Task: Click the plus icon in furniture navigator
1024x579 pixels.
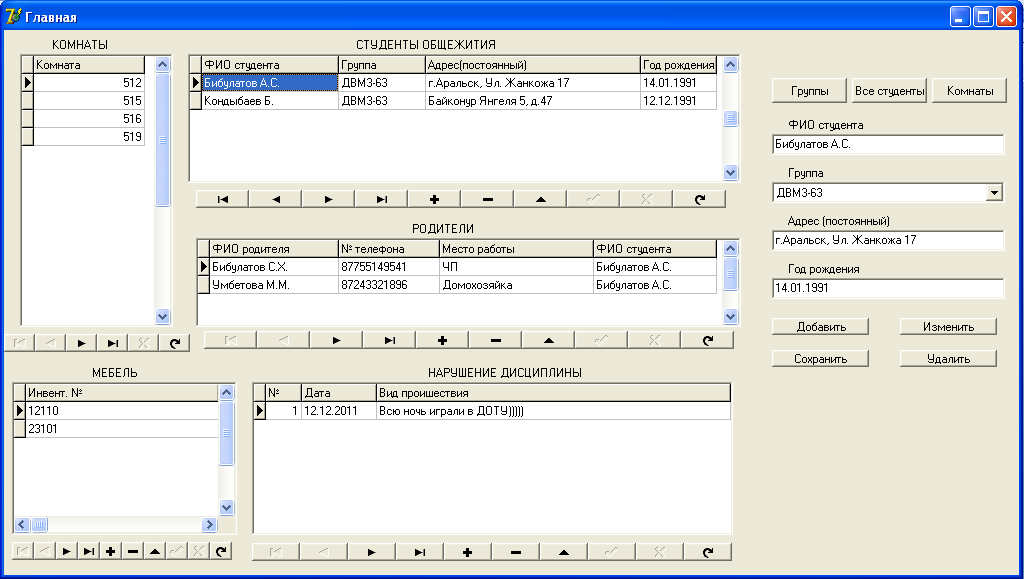Action: [x=110, y=551]
